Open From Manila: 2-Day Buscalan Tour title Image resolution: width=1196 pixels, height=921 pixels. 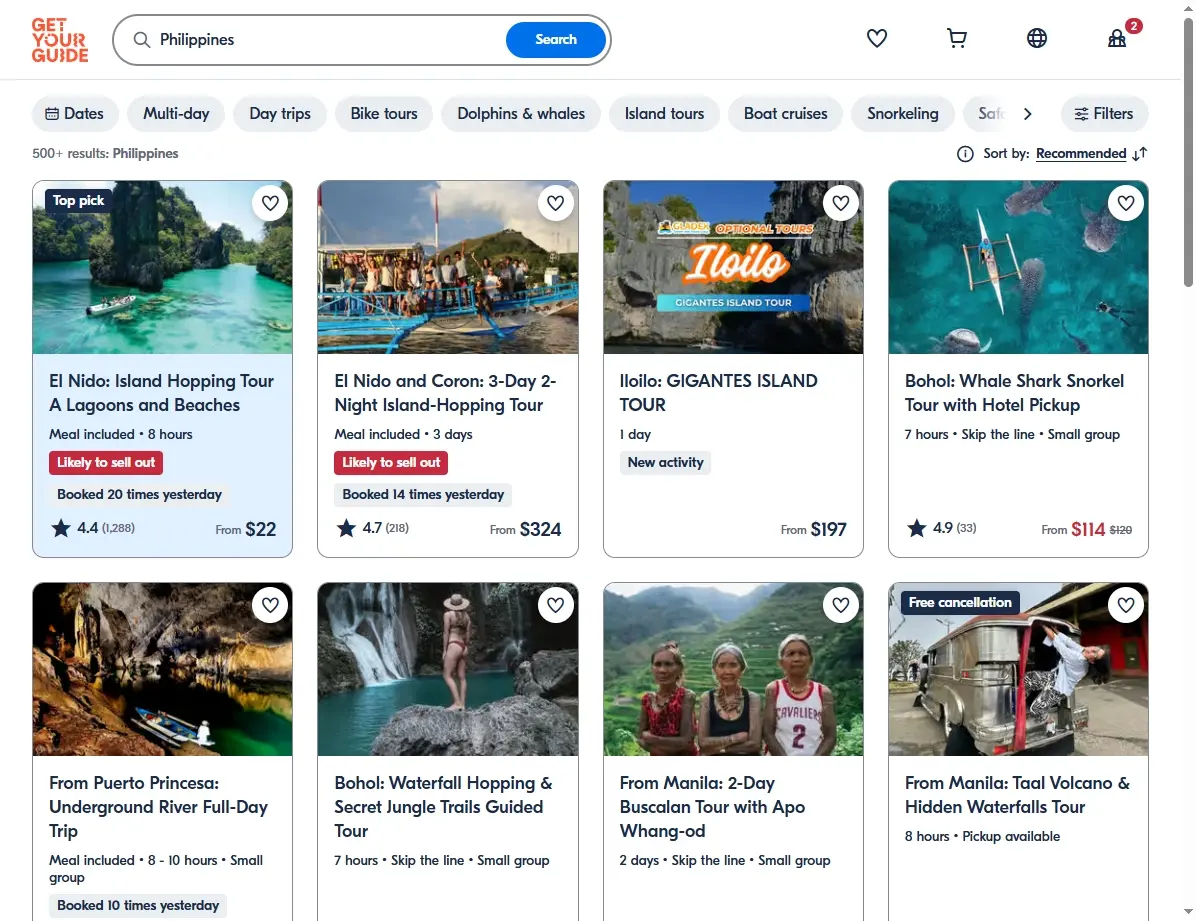coord(712,807)
